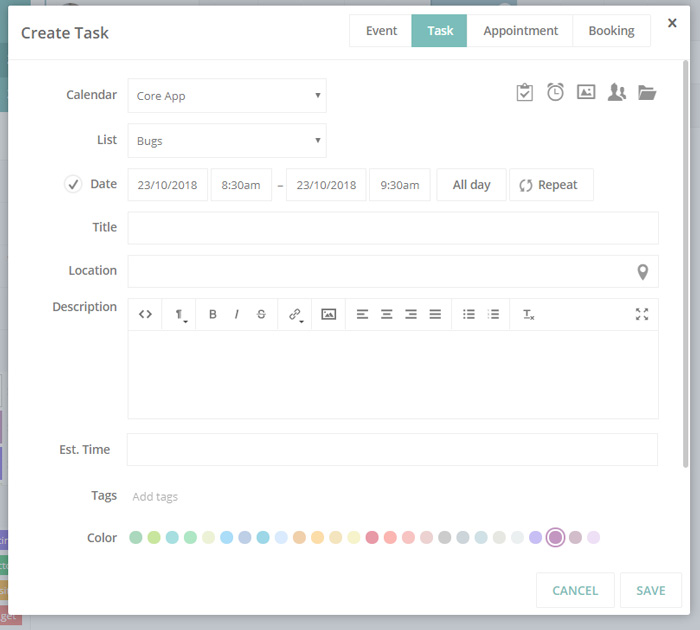
Task: Click into the Est. Time field
Action: click(x=392, y=449)
